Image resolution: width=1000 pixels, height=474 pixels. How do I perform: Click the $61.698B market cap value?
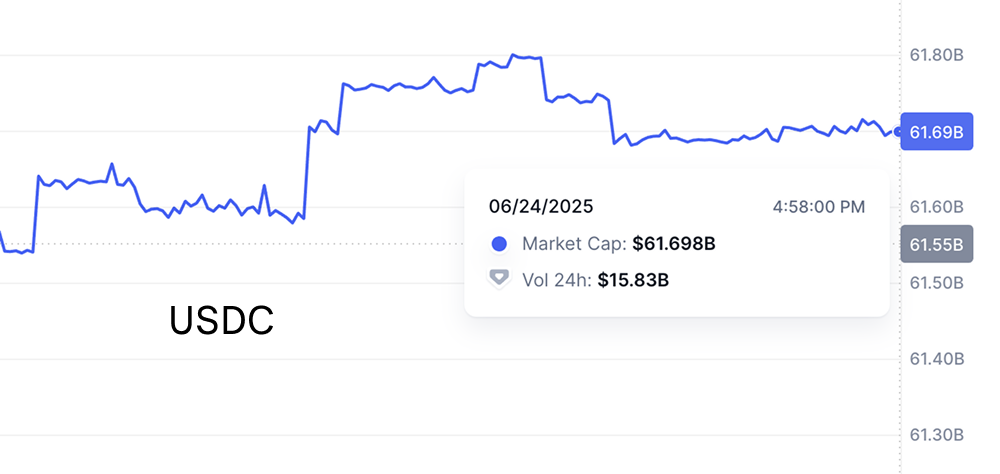[x=674, y=243]
